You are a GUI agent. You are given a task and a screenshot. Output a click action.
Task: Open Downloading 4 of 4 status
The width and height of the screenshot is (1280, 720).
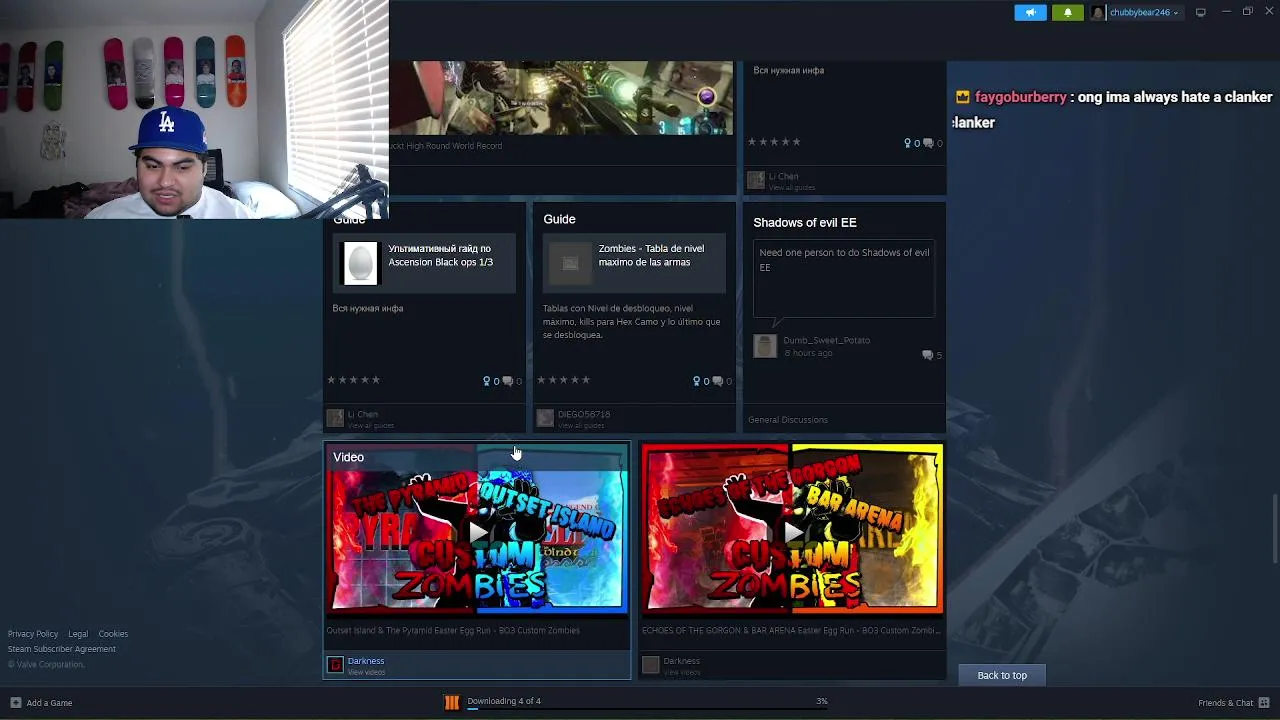[x=504, y=701]
